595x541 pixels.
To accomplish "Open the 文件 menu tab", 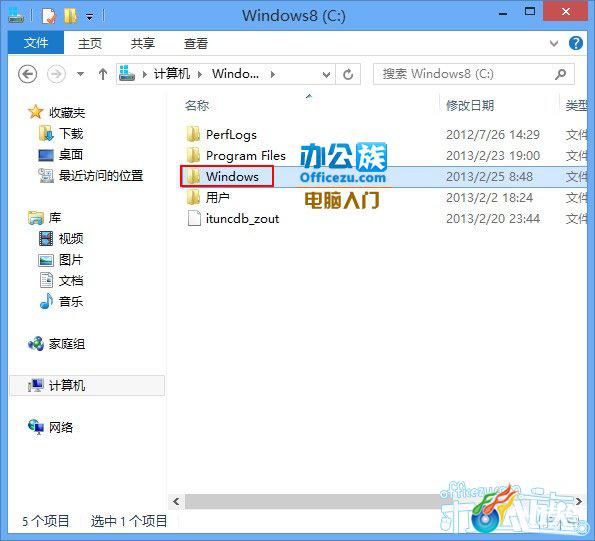I will 36,42.
